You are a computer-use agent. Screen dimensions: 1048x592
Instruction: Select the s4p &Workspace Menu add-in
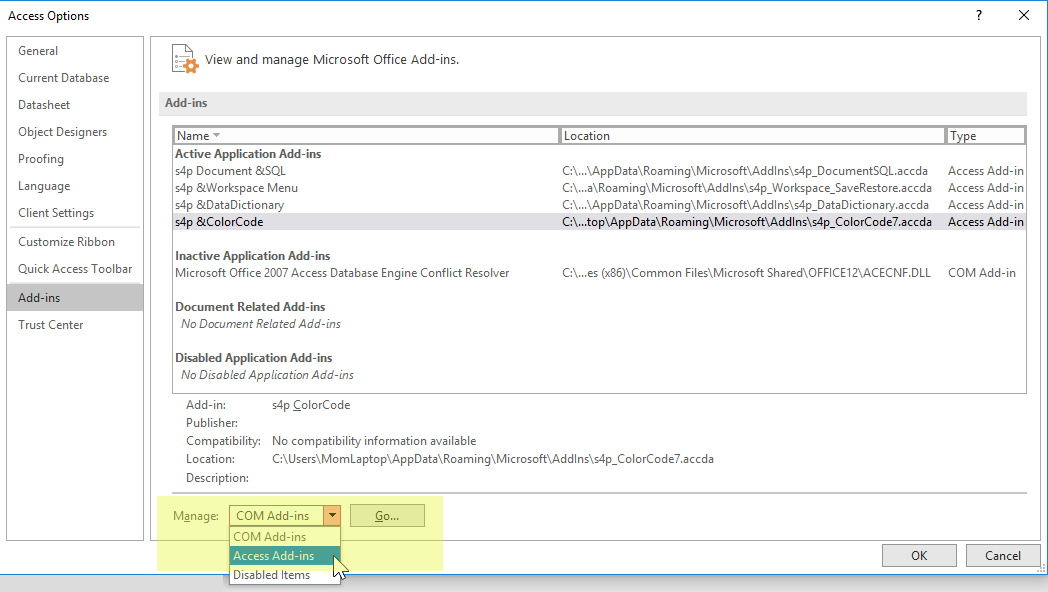pos(599,188)
